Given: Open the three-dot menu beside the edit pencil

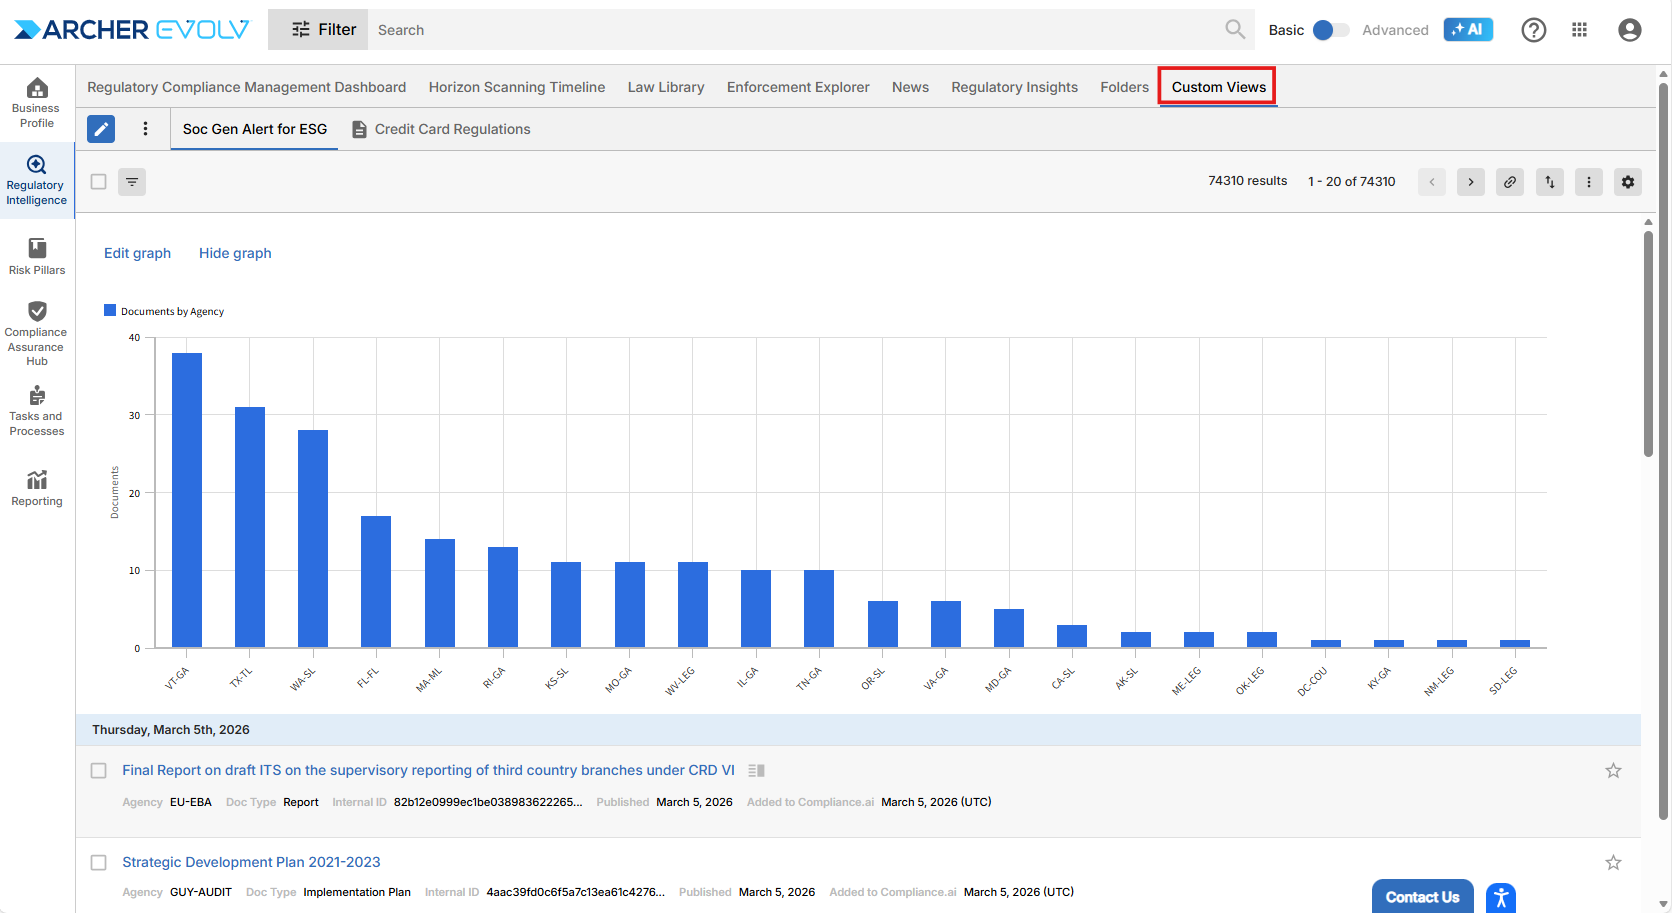Looking at the screenshot, I should (x=145, y=129).
